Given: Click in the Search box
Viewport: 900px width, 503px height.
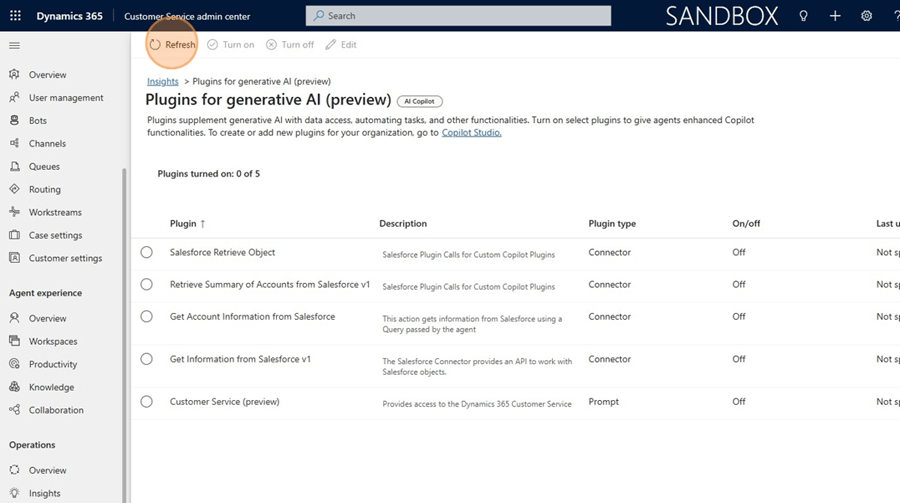Looking at the screenshot, I should pyautogui.click(x=458, y=16).
